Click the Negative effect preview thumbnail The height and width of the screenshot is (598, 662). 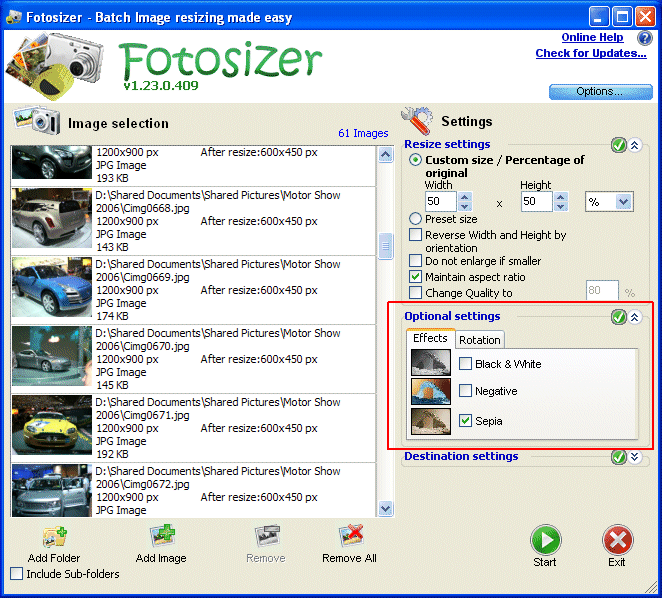[431, 391]
